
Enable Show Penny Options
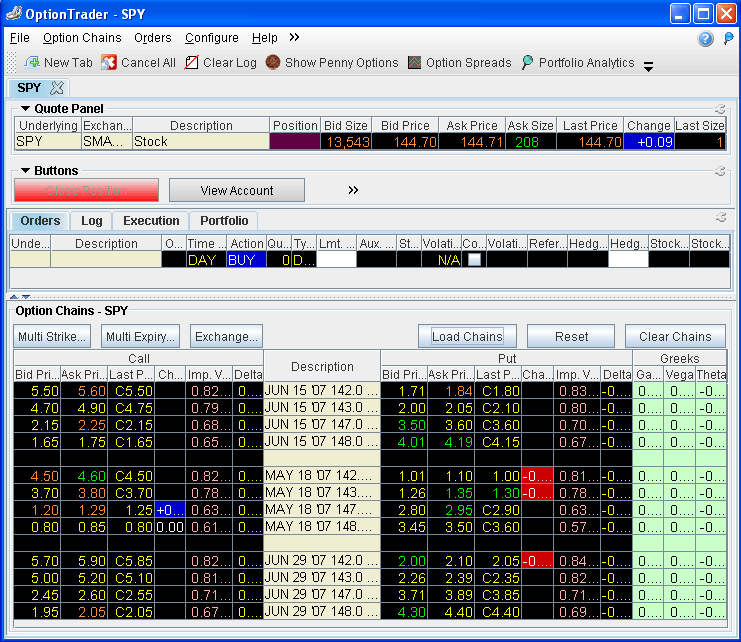(x=273, y=63)
